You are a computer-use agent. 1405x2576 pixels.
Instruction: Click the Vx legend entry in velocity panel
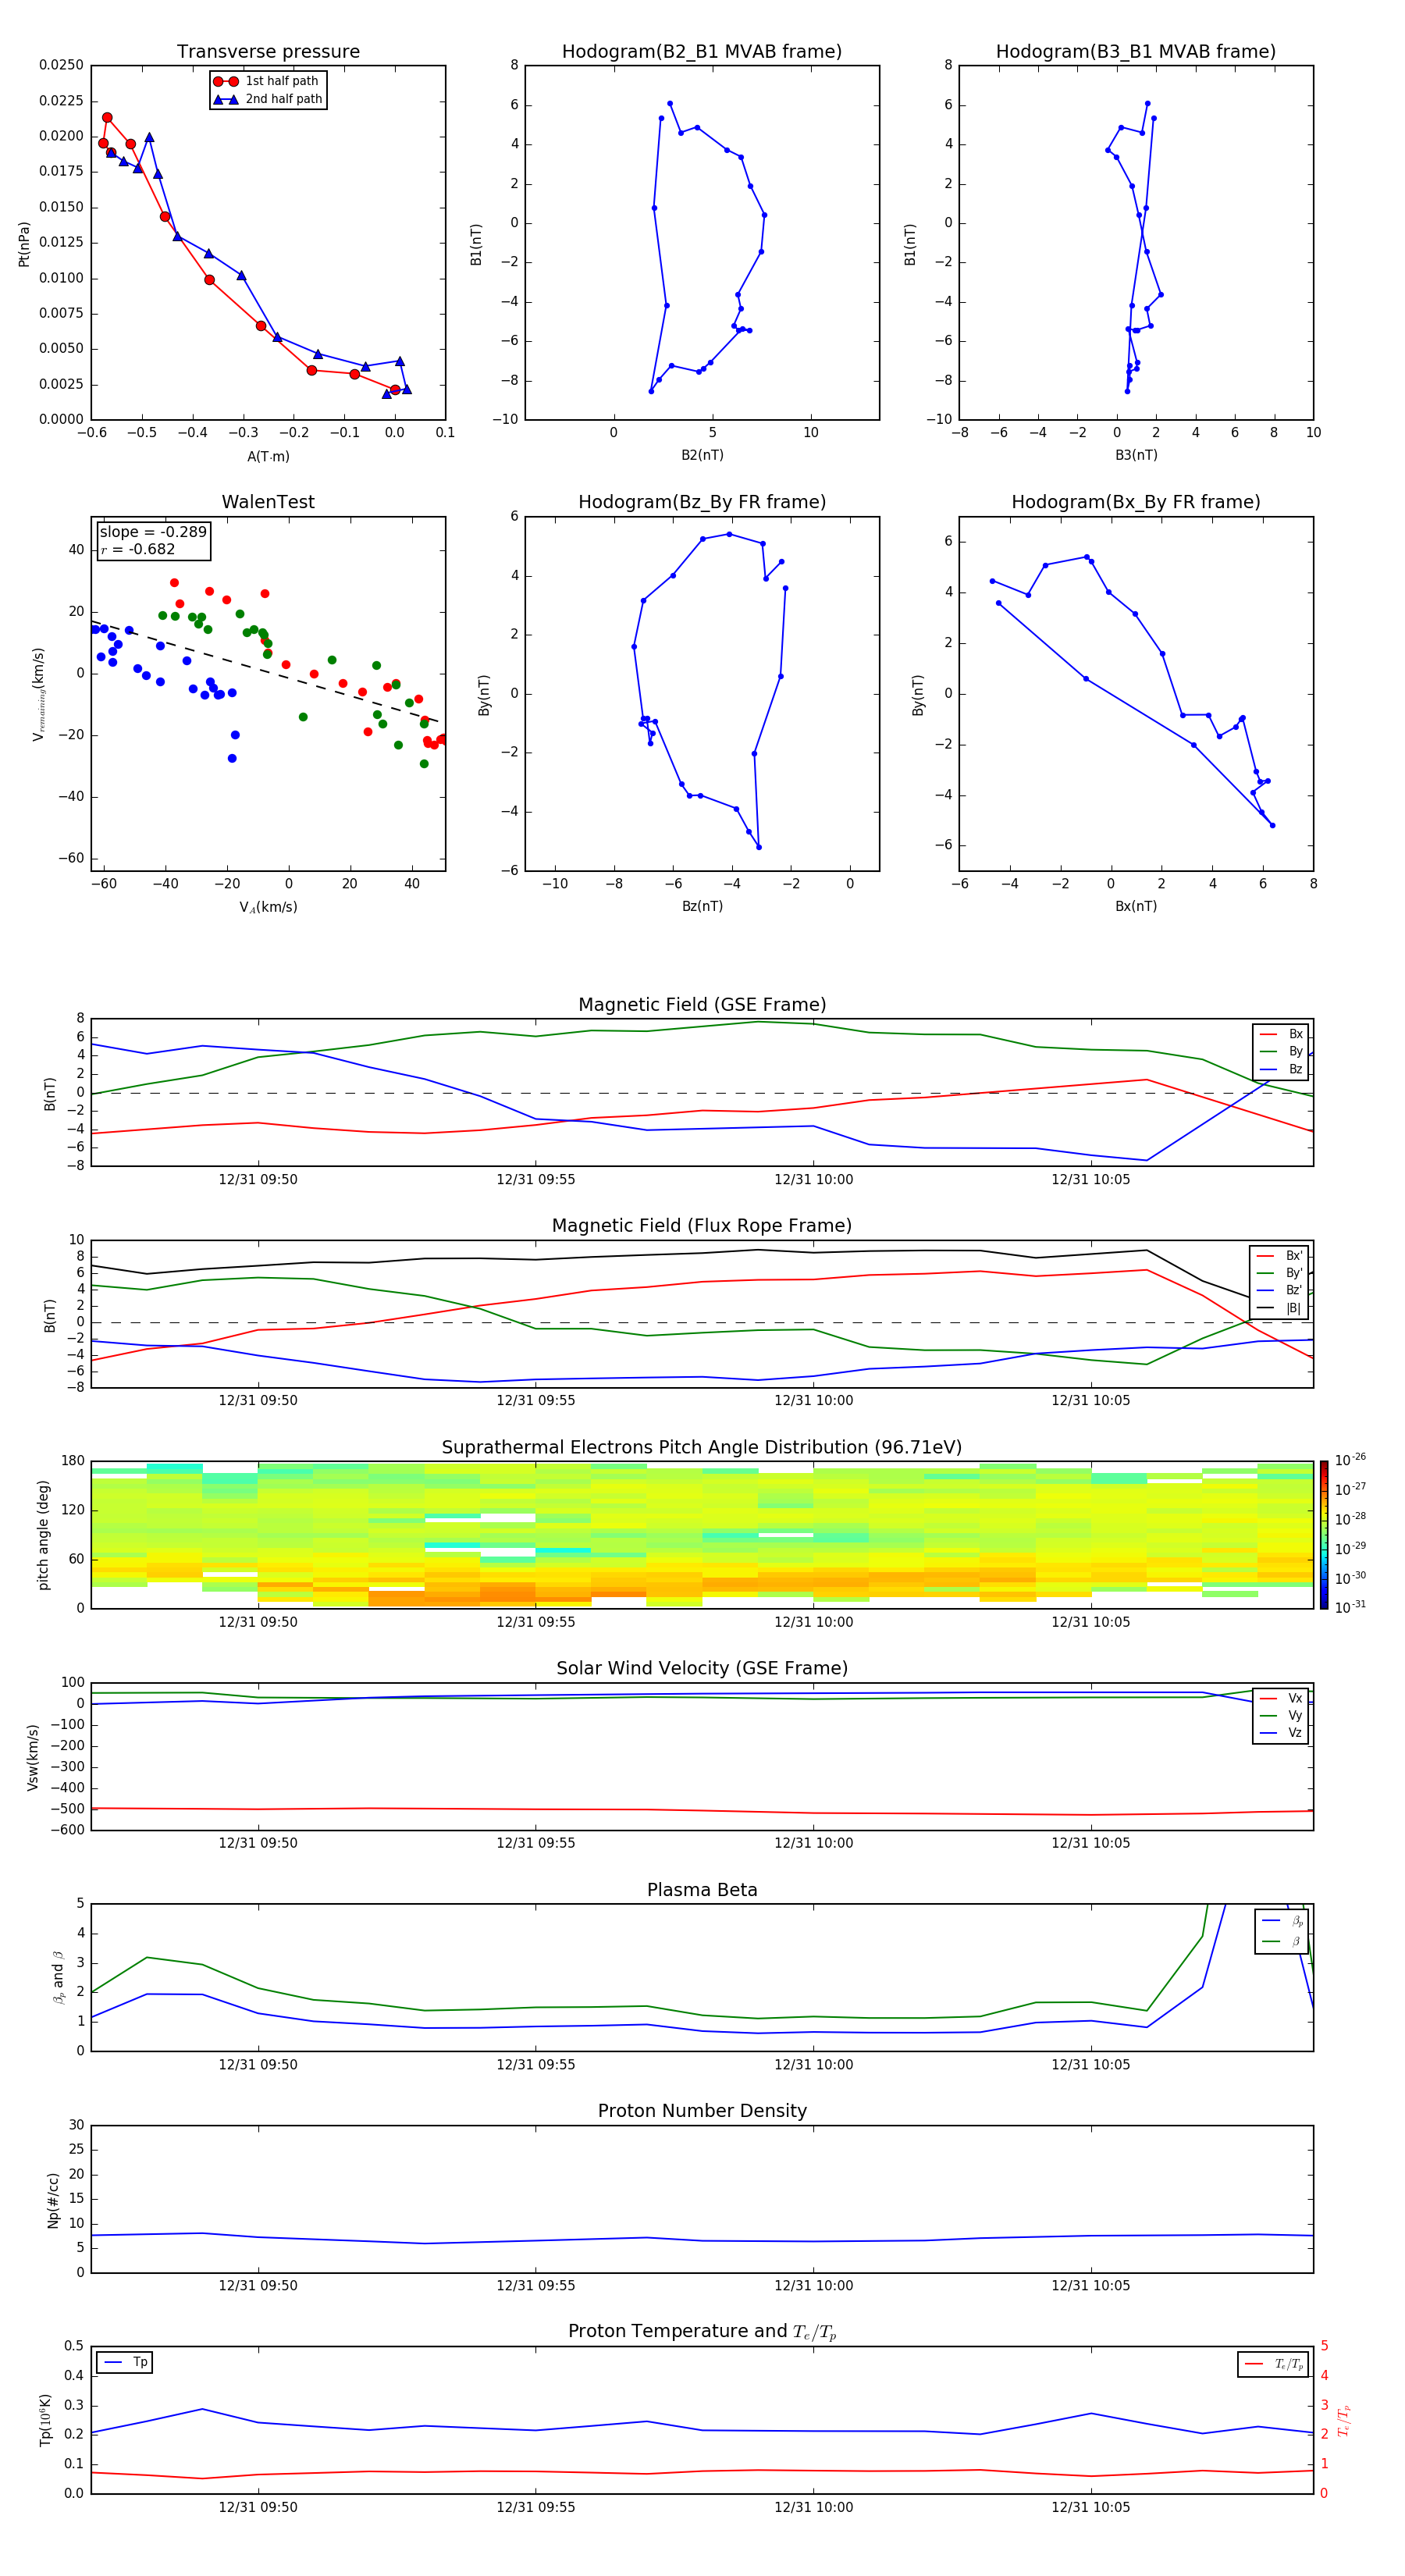click(1282, 1698)
